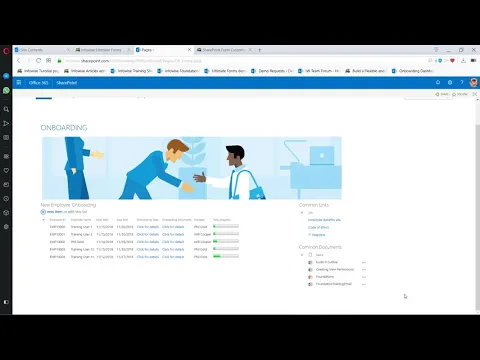Switch to the Site Contents tab
This screenshot has height=360, width=480.
pyautogui.click(x=42, y=50)
